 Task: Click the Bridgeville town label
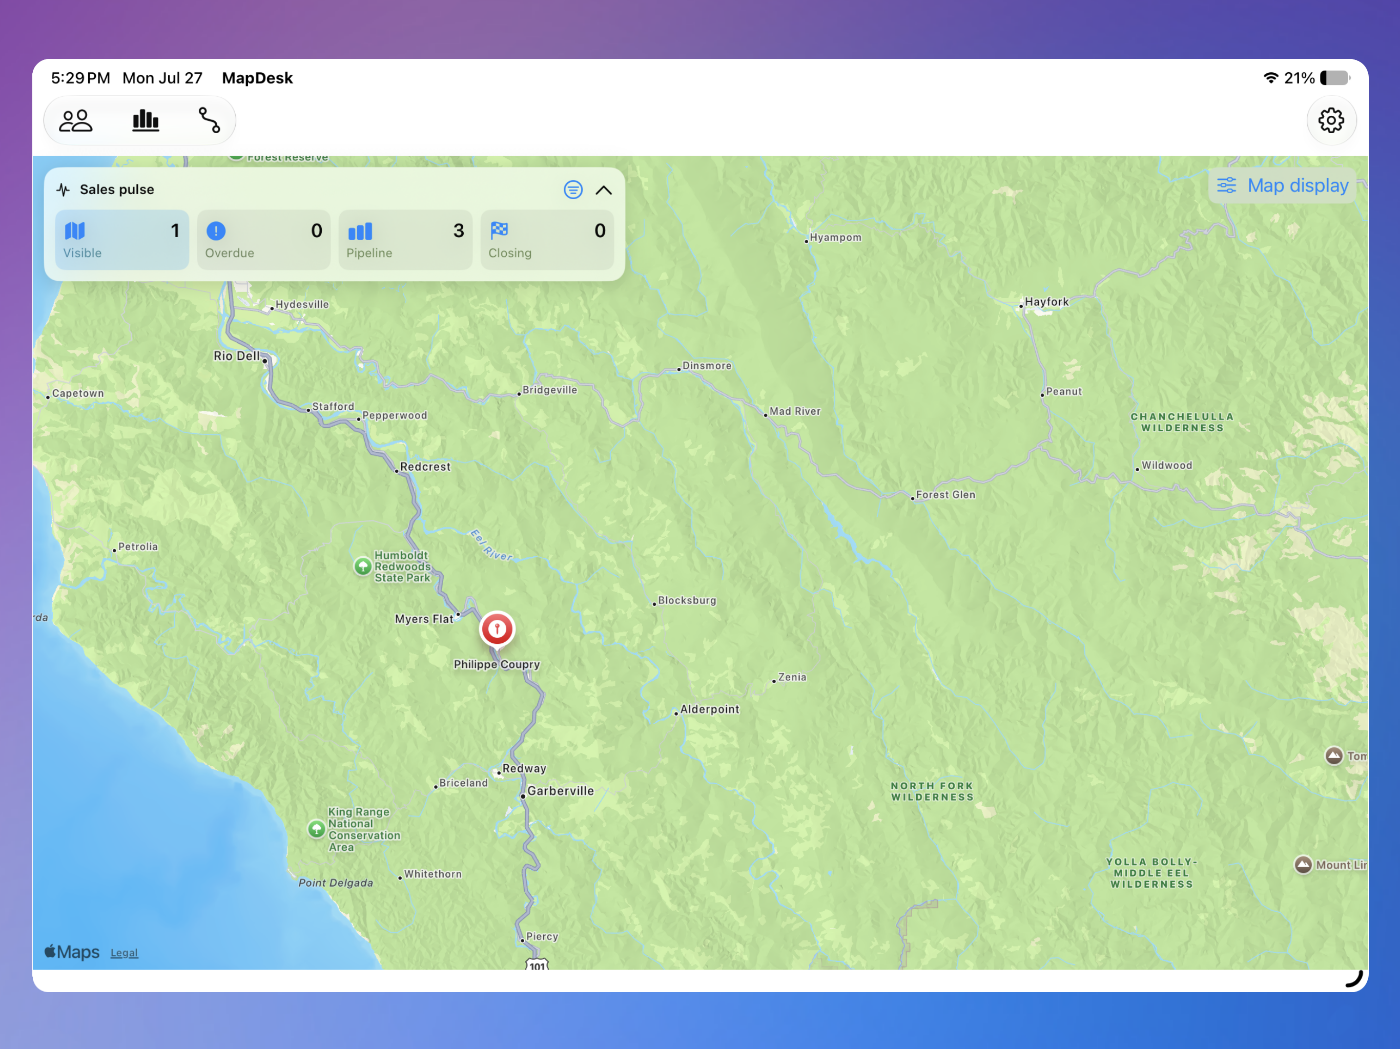coord(550,390)
